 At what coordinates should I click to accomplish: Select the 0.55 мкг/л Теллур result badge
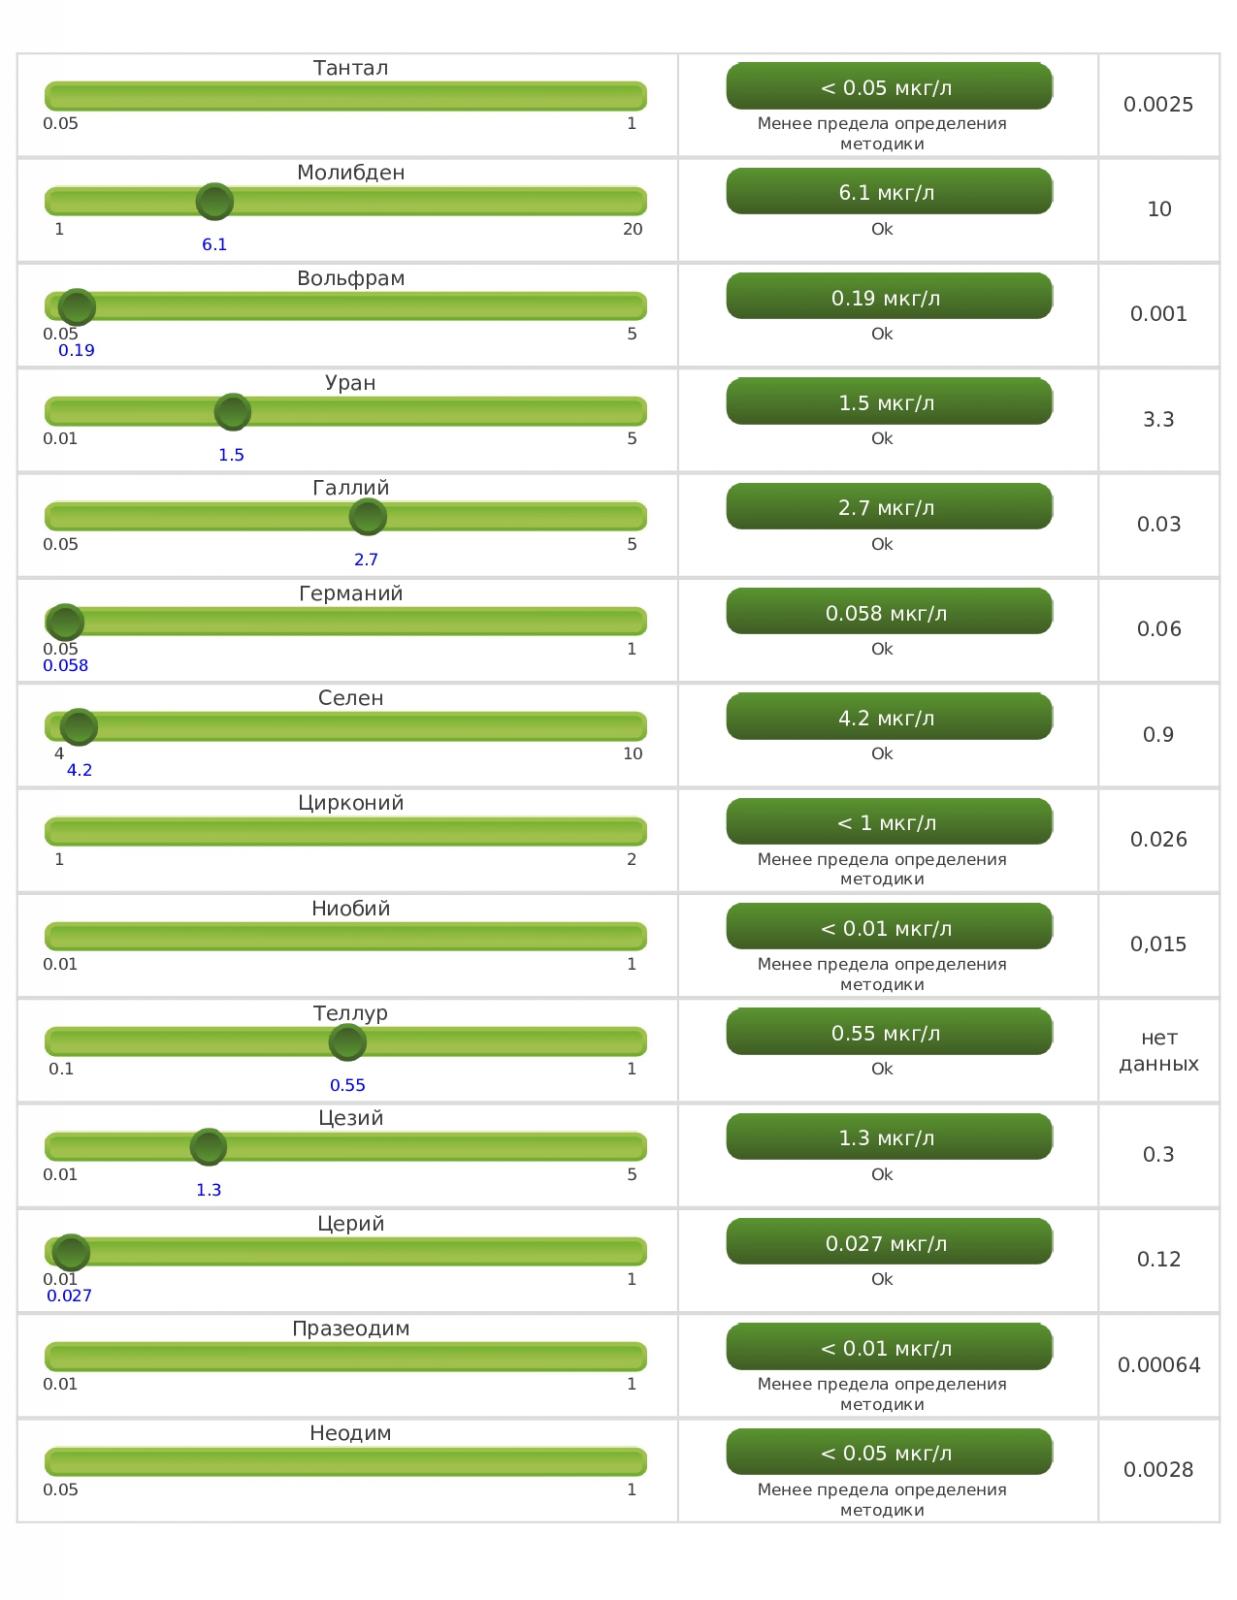(888, 1033)
